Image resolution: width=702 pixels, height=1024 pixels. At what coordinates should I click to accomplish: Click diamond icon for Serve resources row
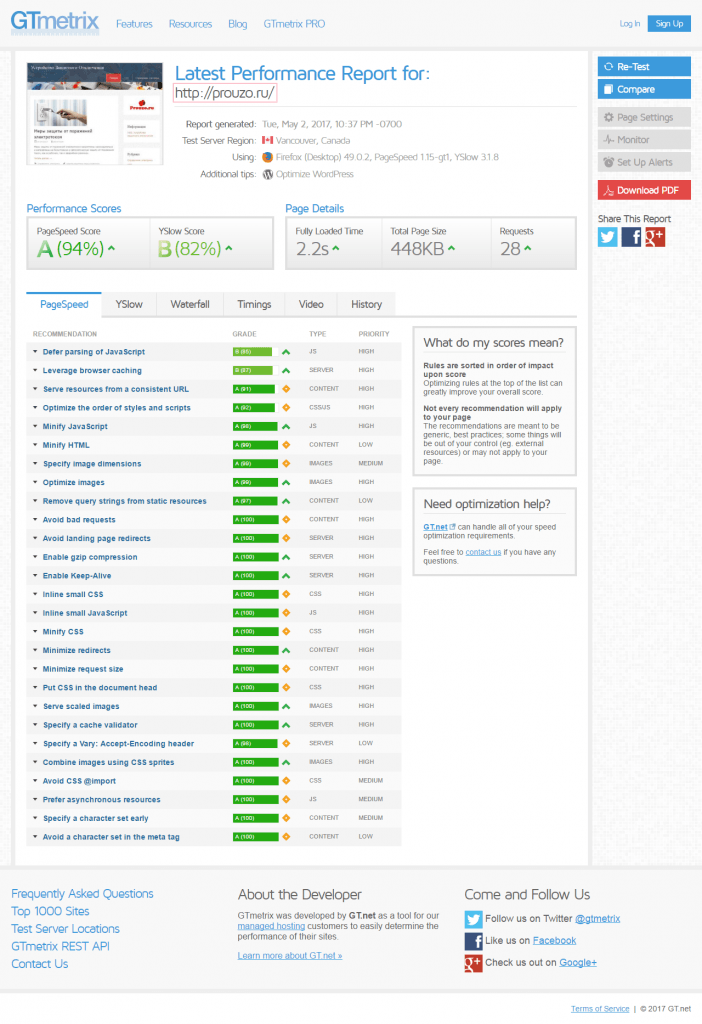click(286, 389)
